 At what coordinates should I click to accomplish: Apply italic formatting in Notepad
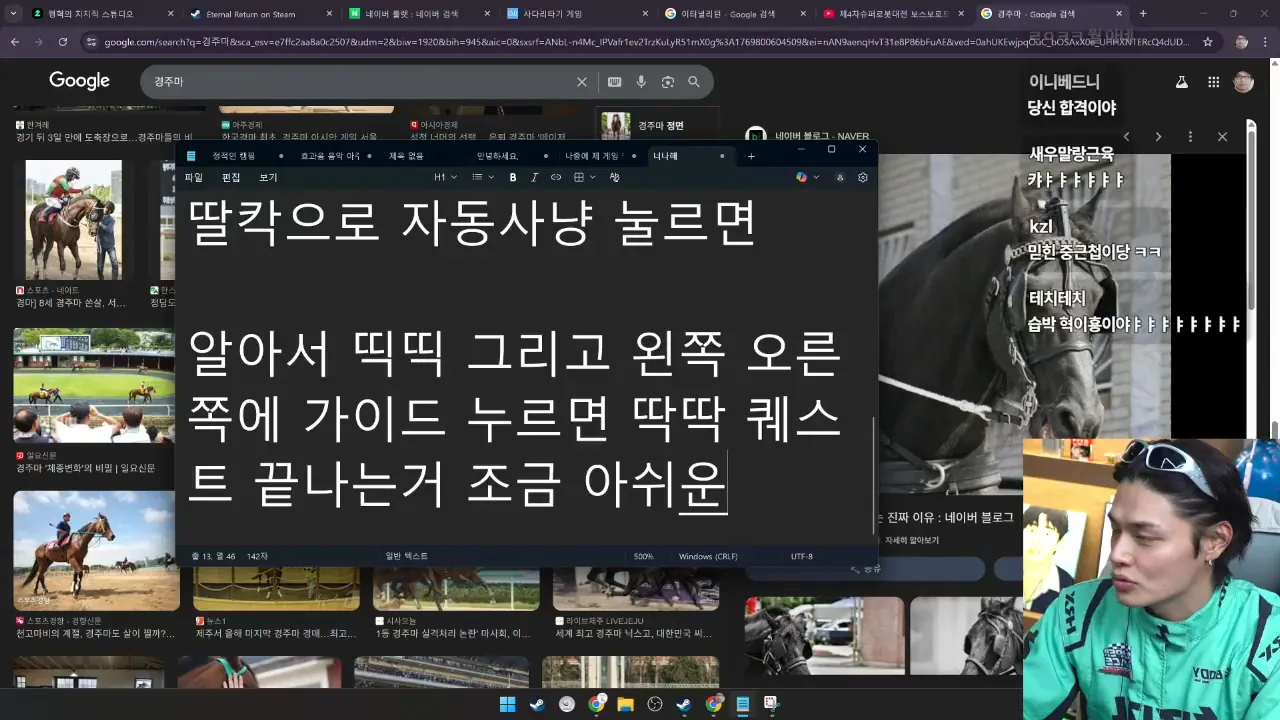535,177
